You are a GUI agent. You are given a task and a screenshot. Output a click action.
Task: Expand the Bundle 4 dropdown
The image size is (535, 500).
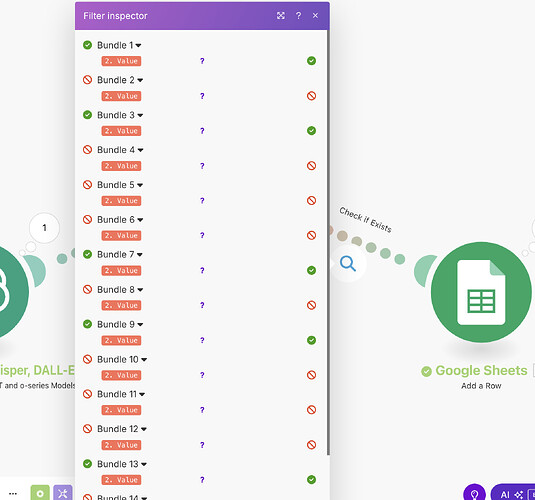(x=120, y=150)
